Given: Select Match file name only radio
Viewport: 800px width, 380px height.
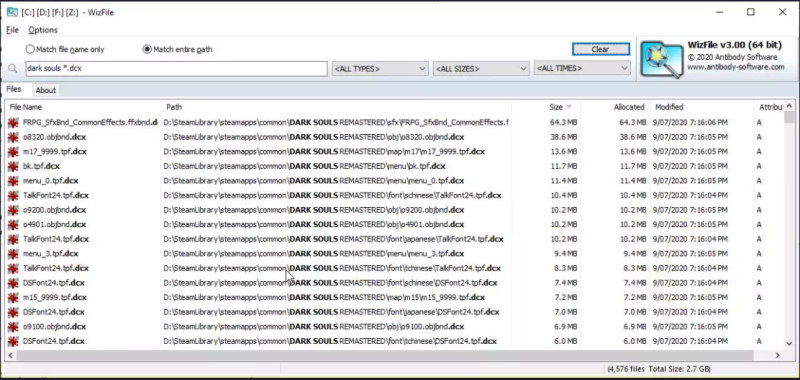Looking at the screenshot, I should 30,49.
